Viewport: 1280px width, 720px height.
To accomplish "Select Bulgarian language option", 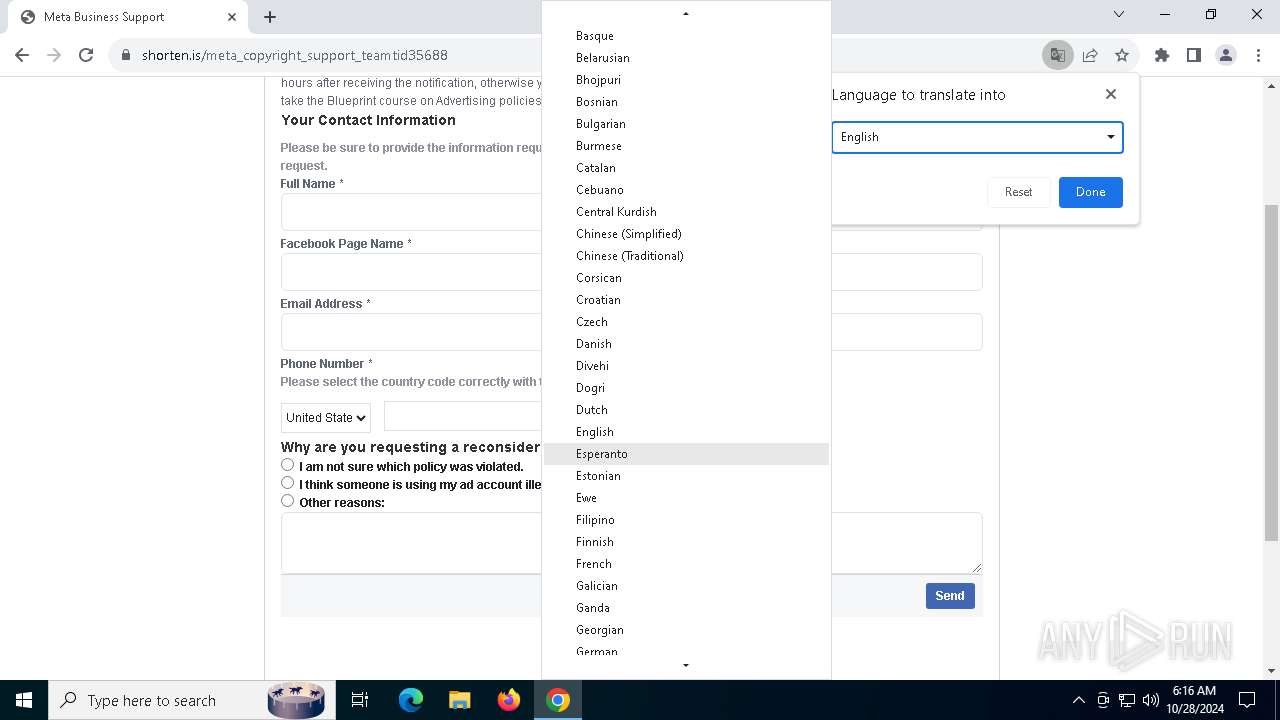I will (686, 124).
